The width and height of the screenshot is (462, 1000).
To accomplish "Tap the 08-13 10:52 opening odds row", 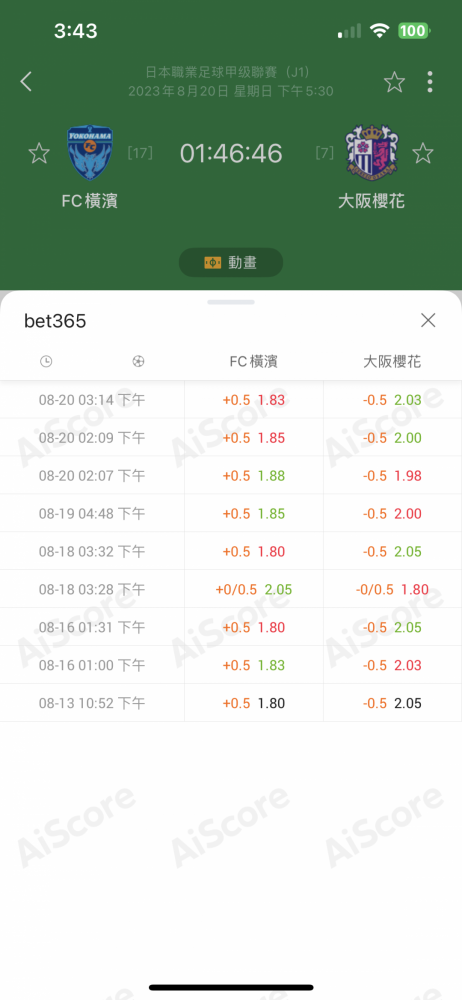I will click(x=231, y=703).
